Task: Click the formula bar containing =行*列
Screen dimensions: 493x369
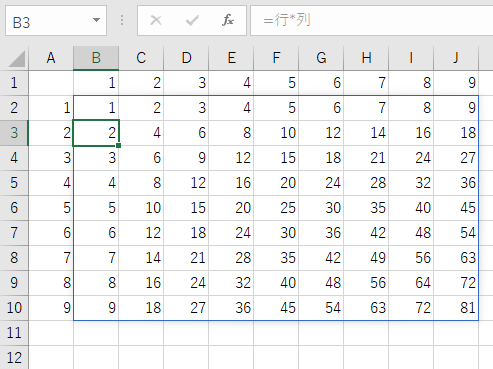Action: coord(372,20)
